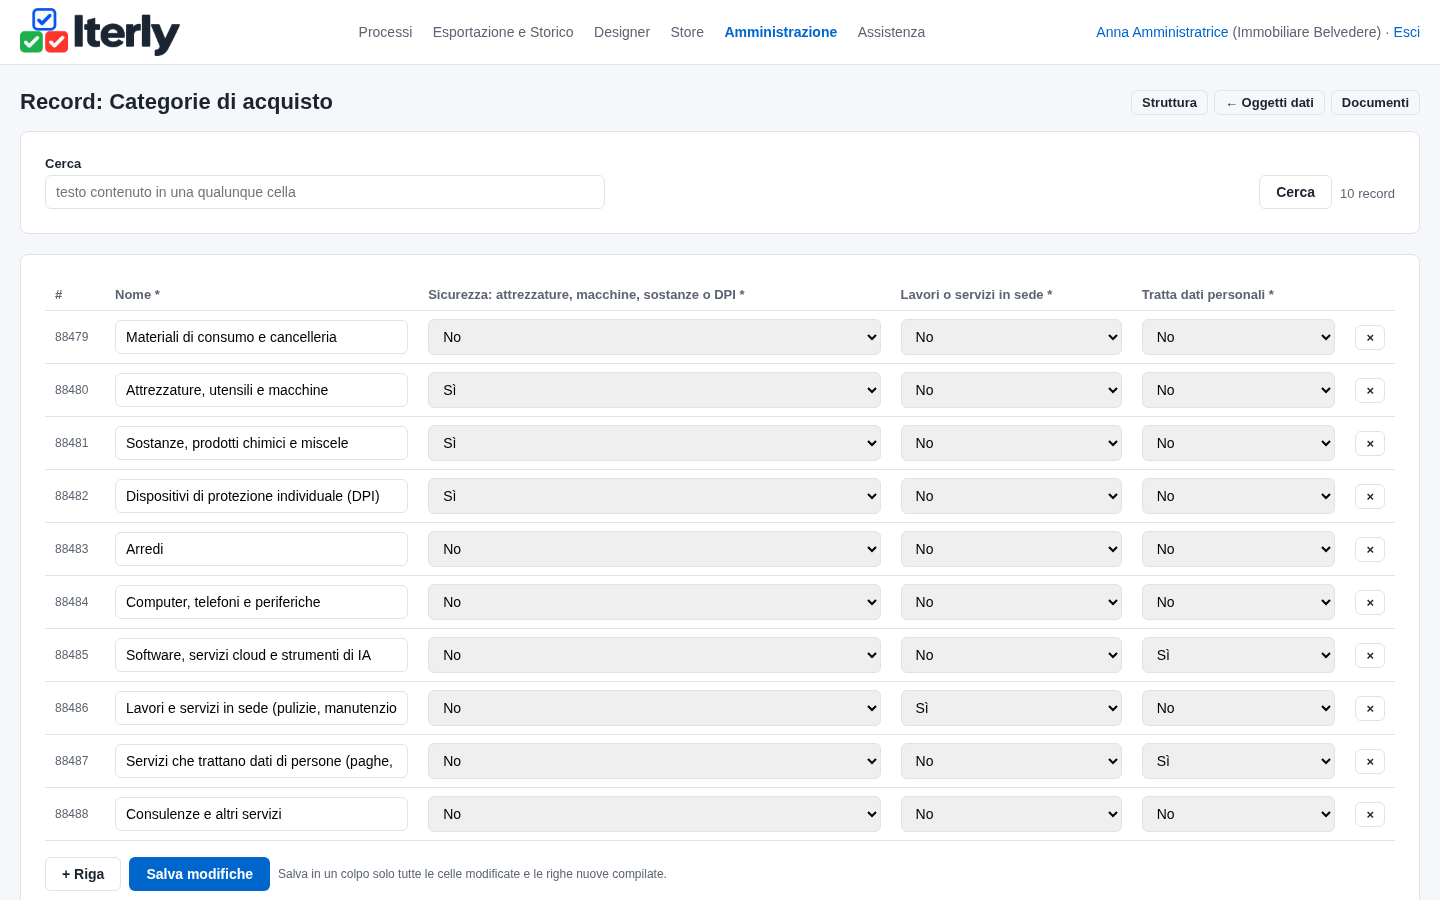Open Esportazione e Storico menu item
This screenshot has width=1440, height=900.
tap(503, 32)
